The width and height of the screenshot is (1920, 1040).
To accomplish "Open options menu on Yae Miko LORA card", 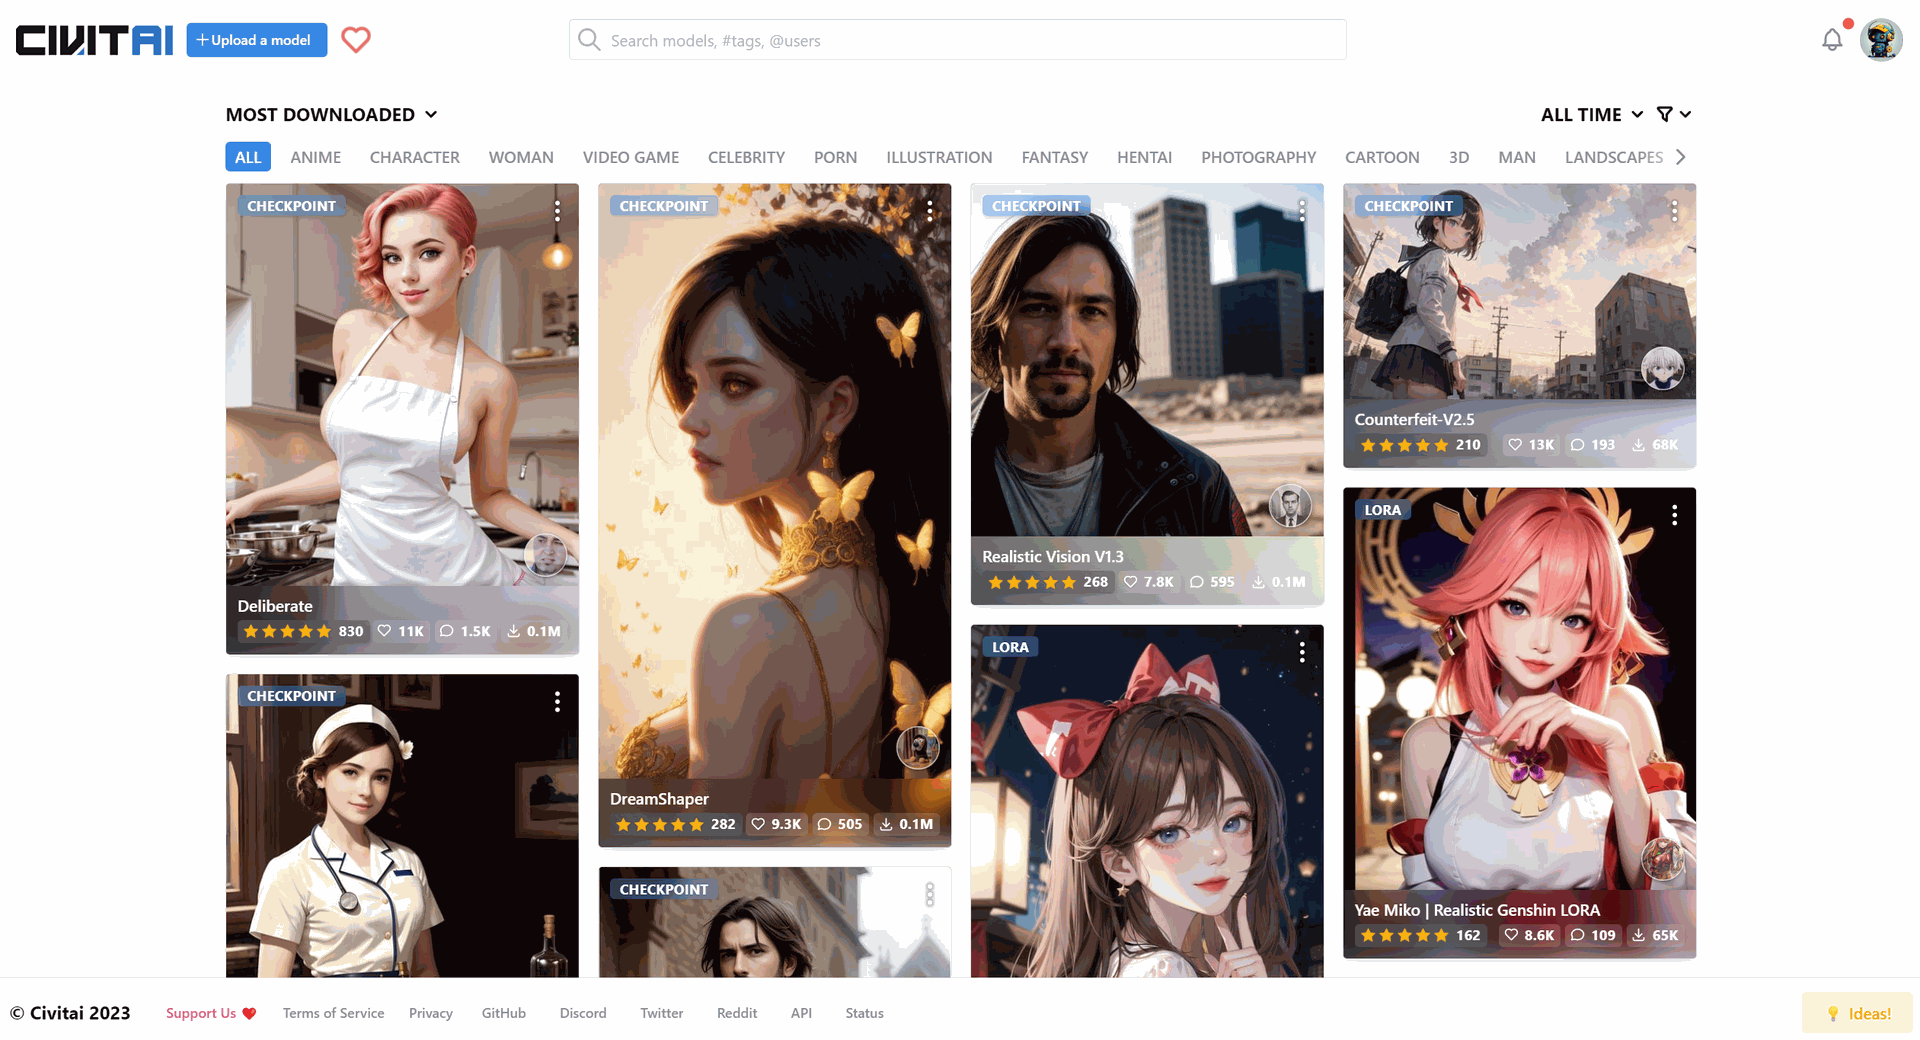I will (1675, 515).
